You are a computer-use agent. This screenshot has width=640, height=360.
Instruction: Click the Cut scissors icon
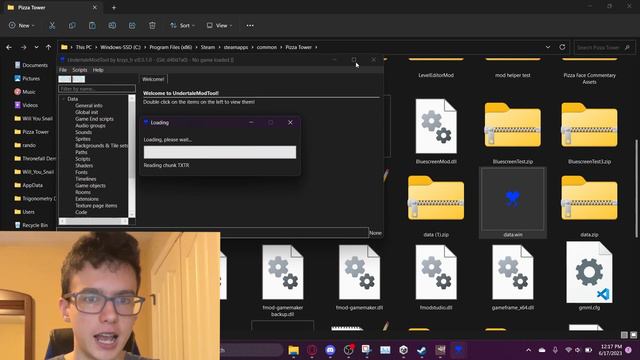pos(52,25)
